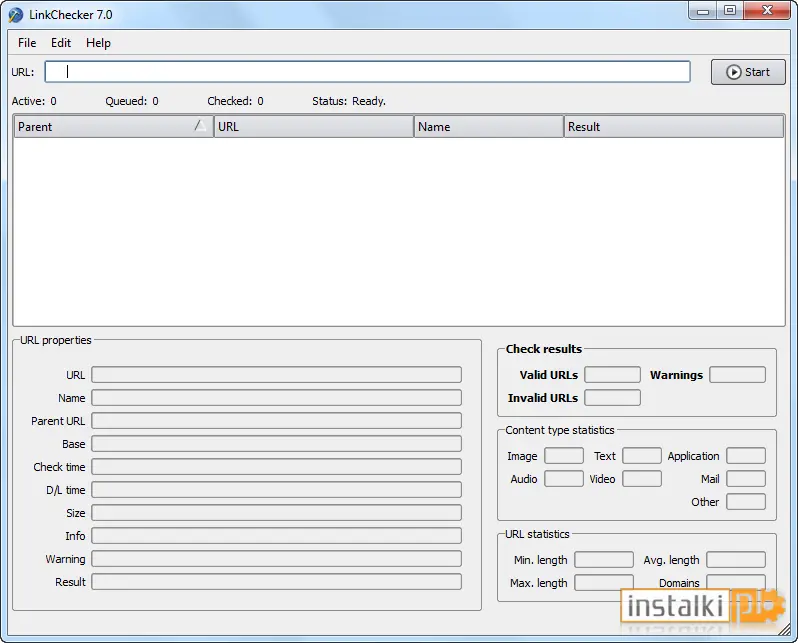This screenshot has height=643, width=798.
Task: Click the 'Active: 0' counter text
Action: coord(34,101)
